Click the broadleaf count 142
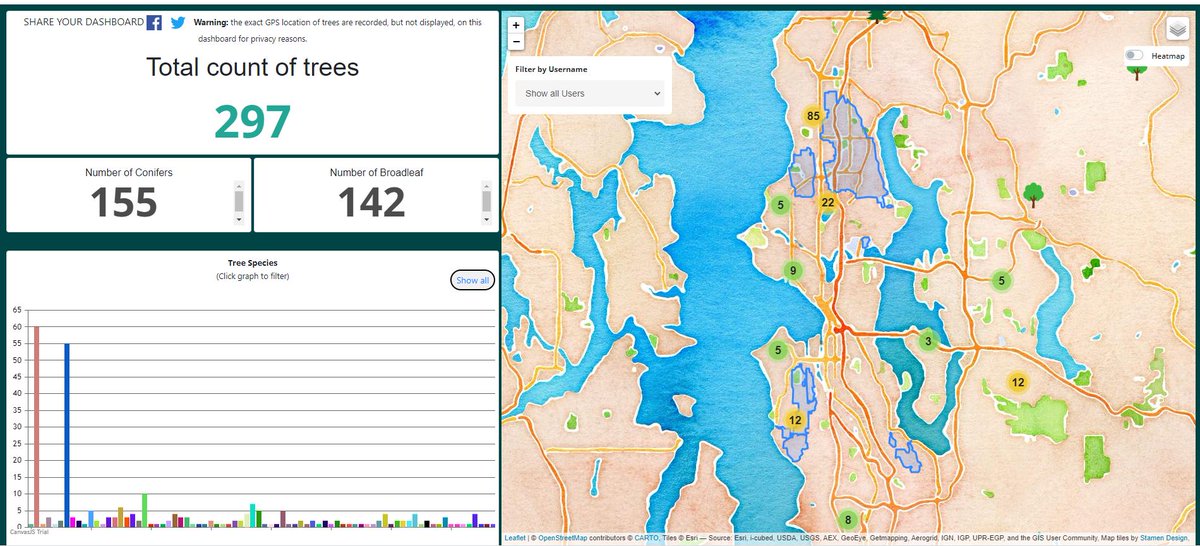This screenshot has height=546, width=1200. point(372,203)
